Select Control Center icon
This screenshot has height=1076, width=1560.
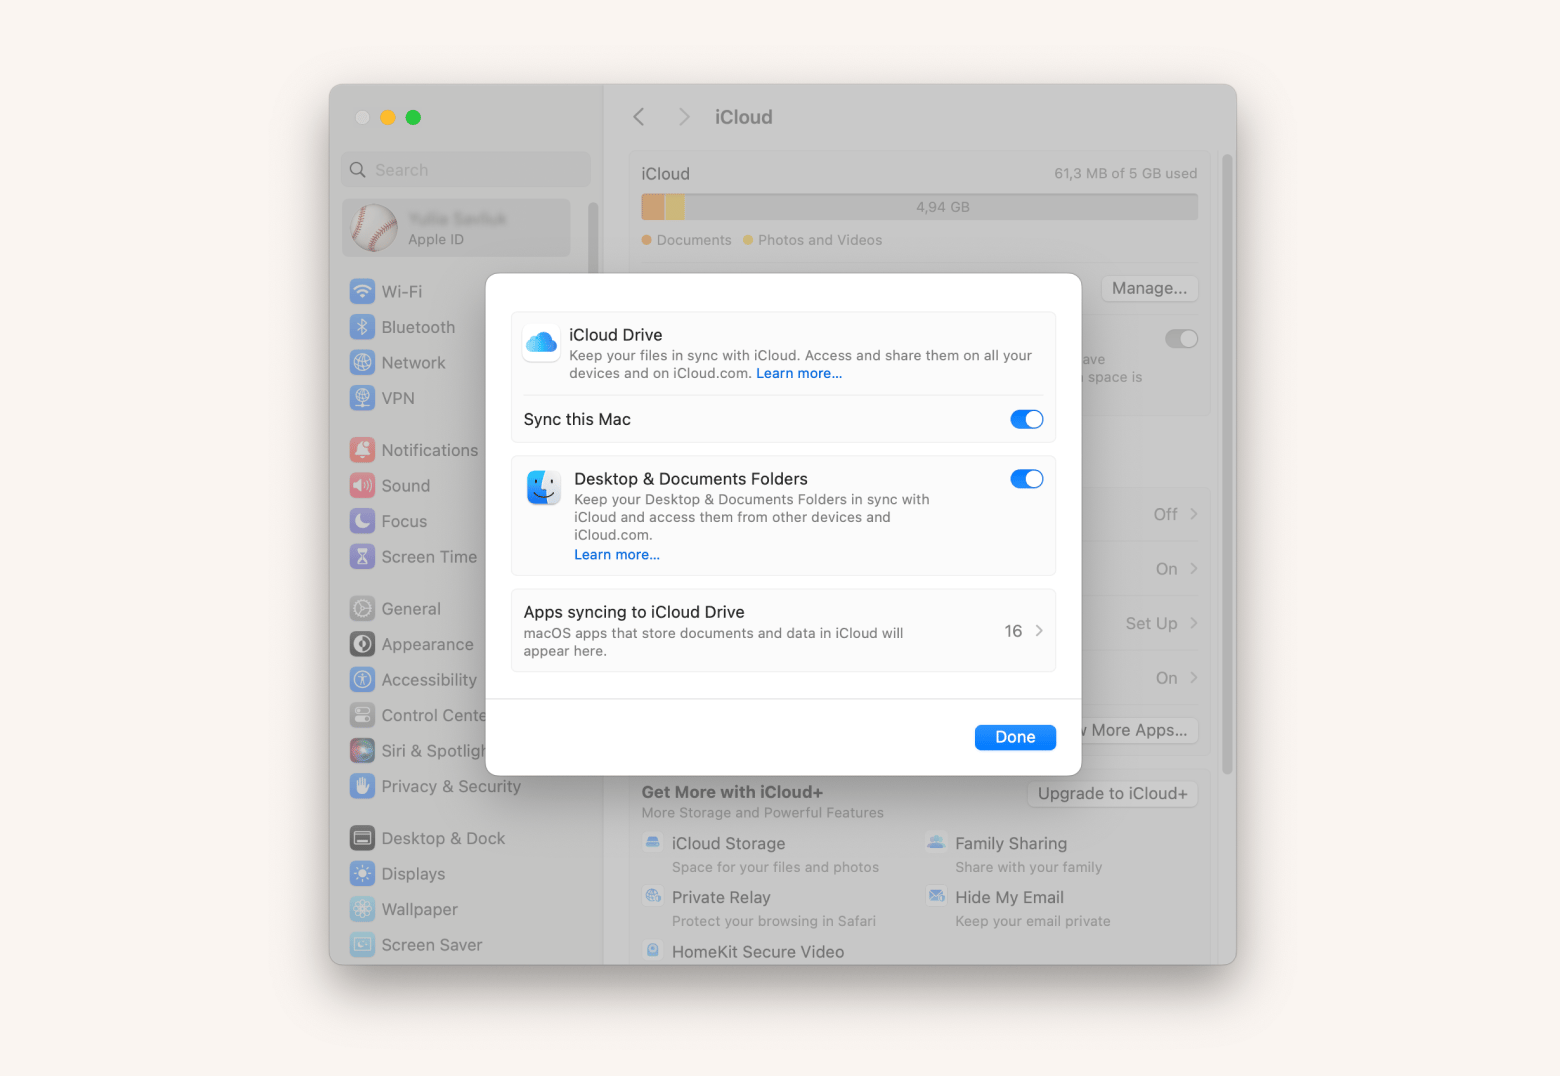coord(362,715)
